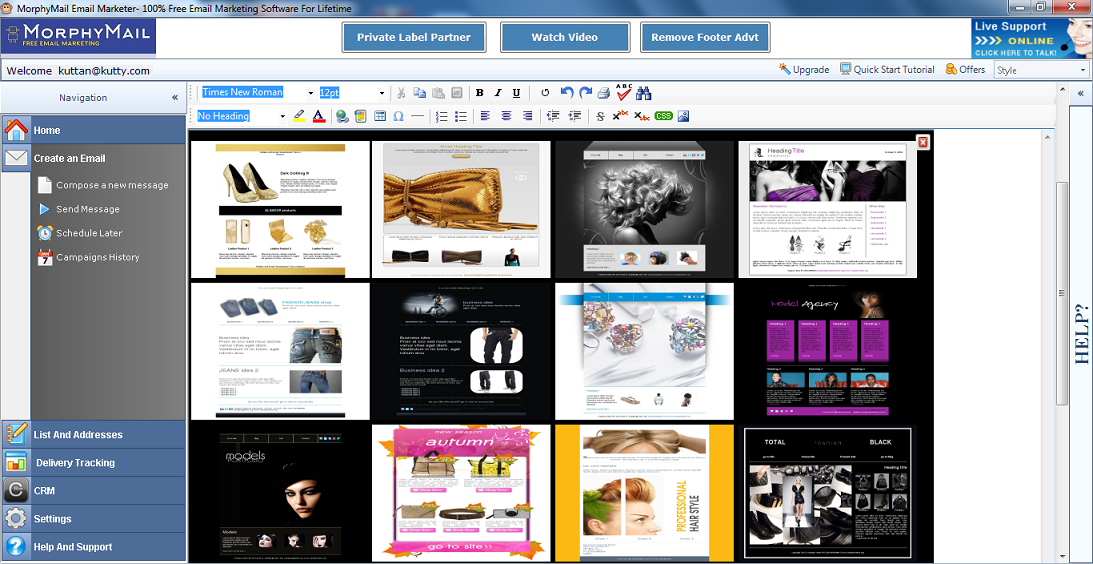Choose the Model Agency purple template
The image size is (1093, 564).
[828, 351]
